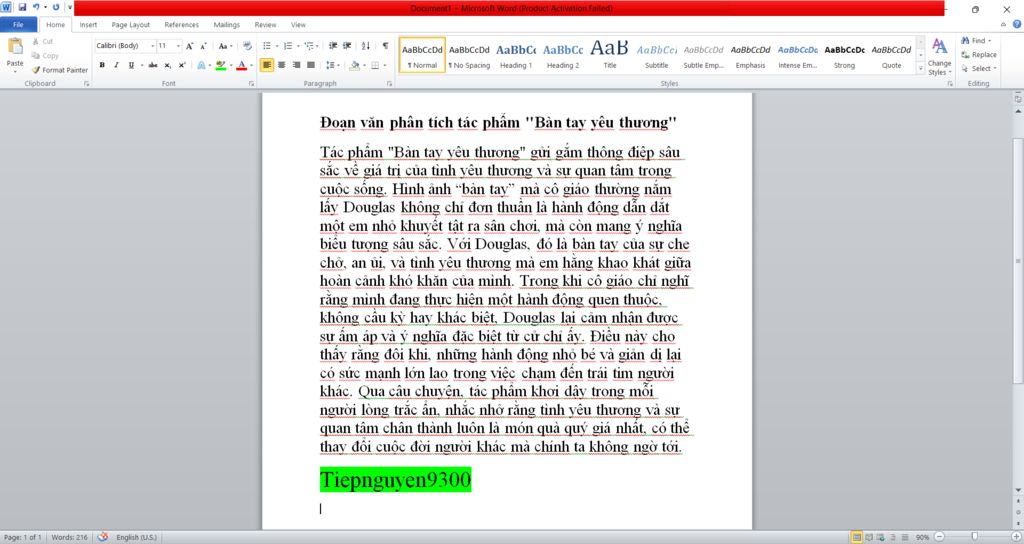Switch to the Review tab

click(x=265, y=25)
